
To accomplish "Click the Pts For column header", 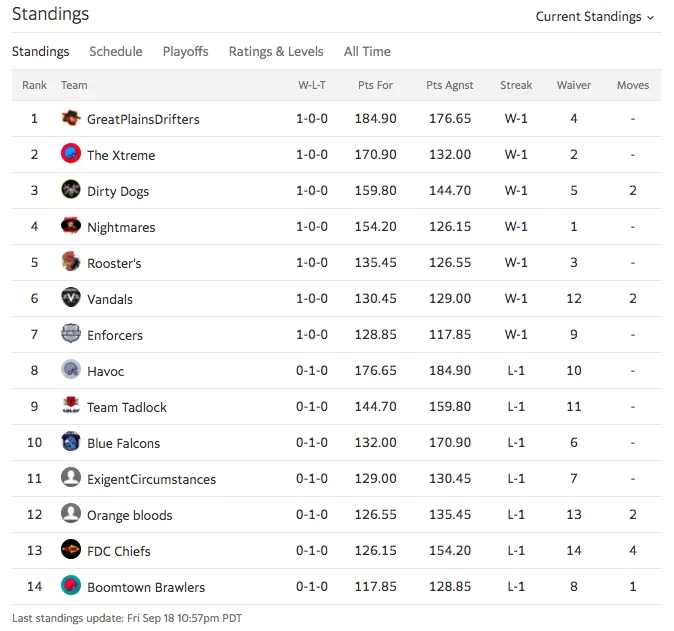I will pos(375,85).
